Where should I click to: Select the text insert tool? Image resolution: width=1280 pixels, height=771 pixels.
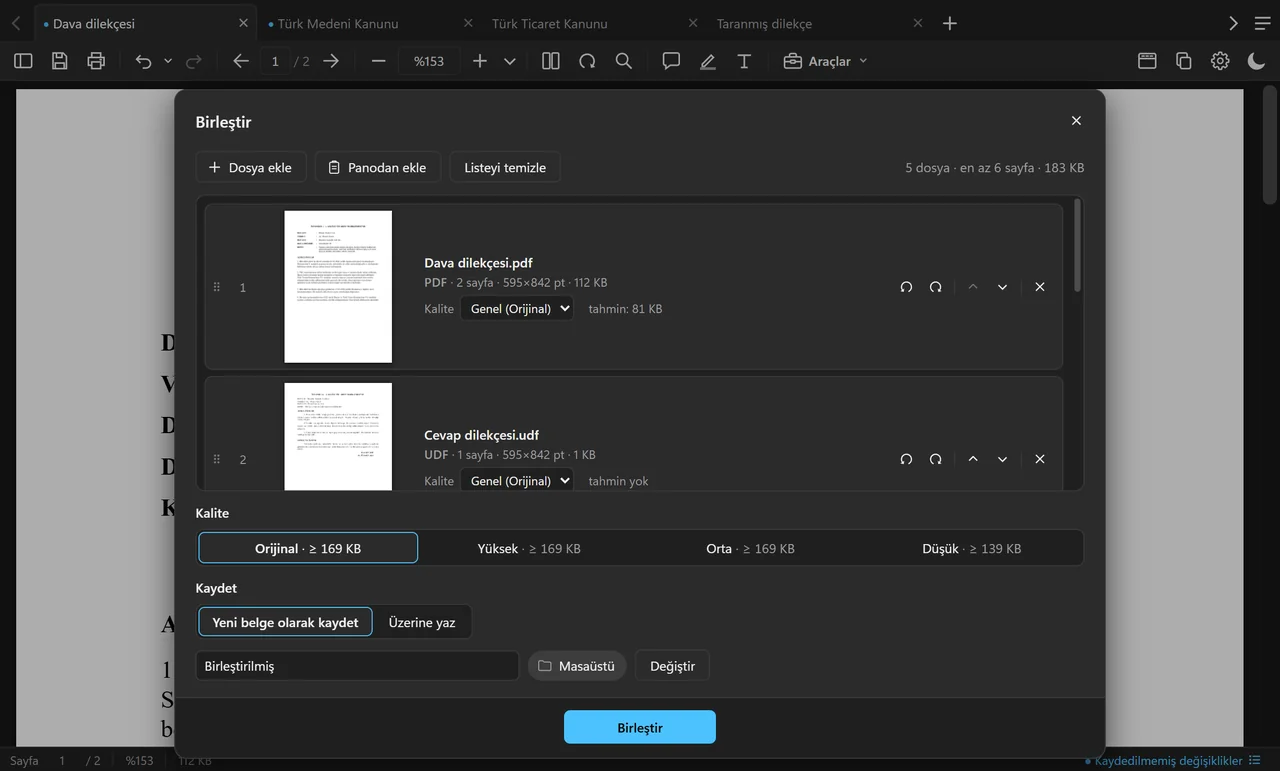pyautogui.click(x=744, y=61)
